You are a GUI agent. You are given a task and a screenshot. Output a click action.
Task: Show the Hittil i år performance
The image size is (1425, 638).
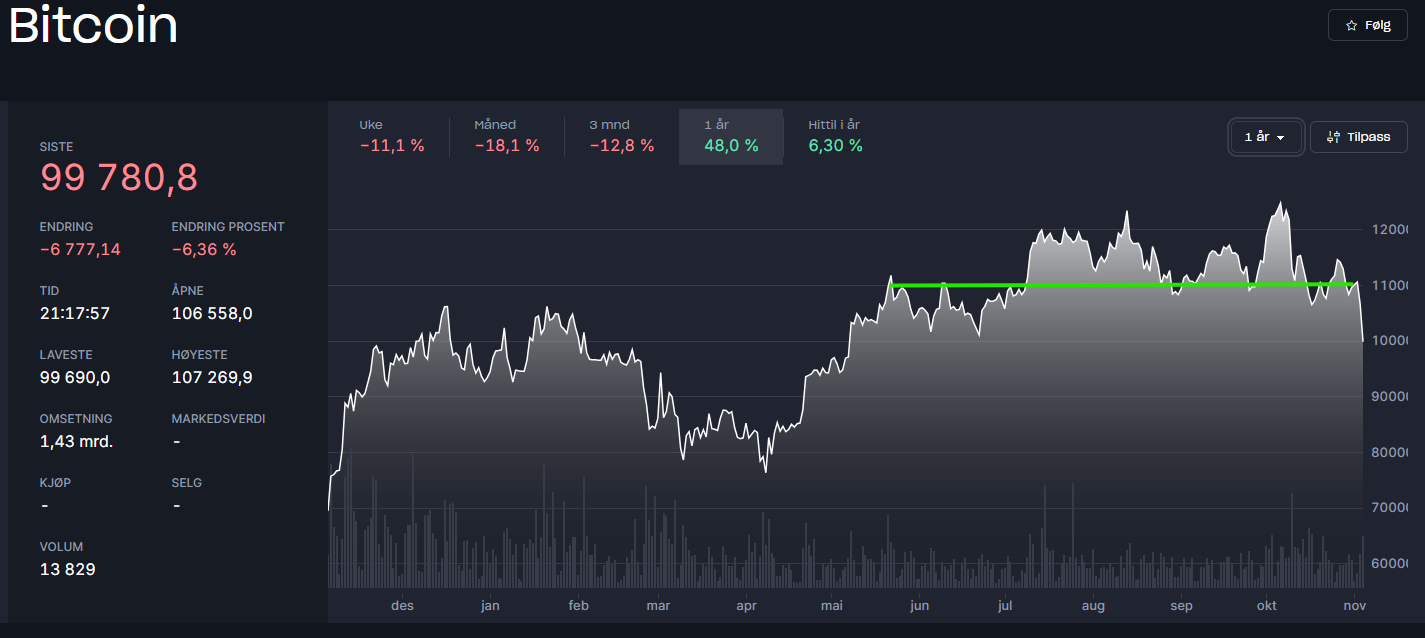tap(835, 136)
